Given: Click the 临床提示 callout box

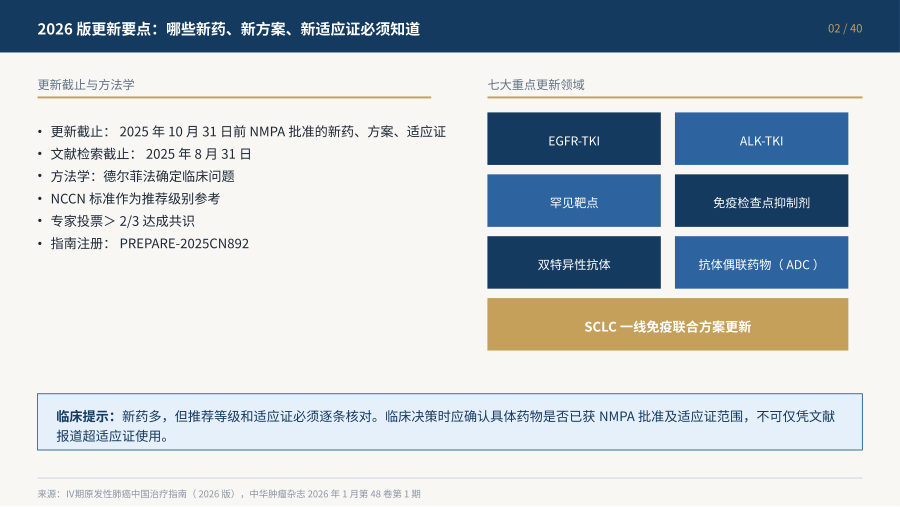Looking at the screenshot, I should (x=450, y=422).
